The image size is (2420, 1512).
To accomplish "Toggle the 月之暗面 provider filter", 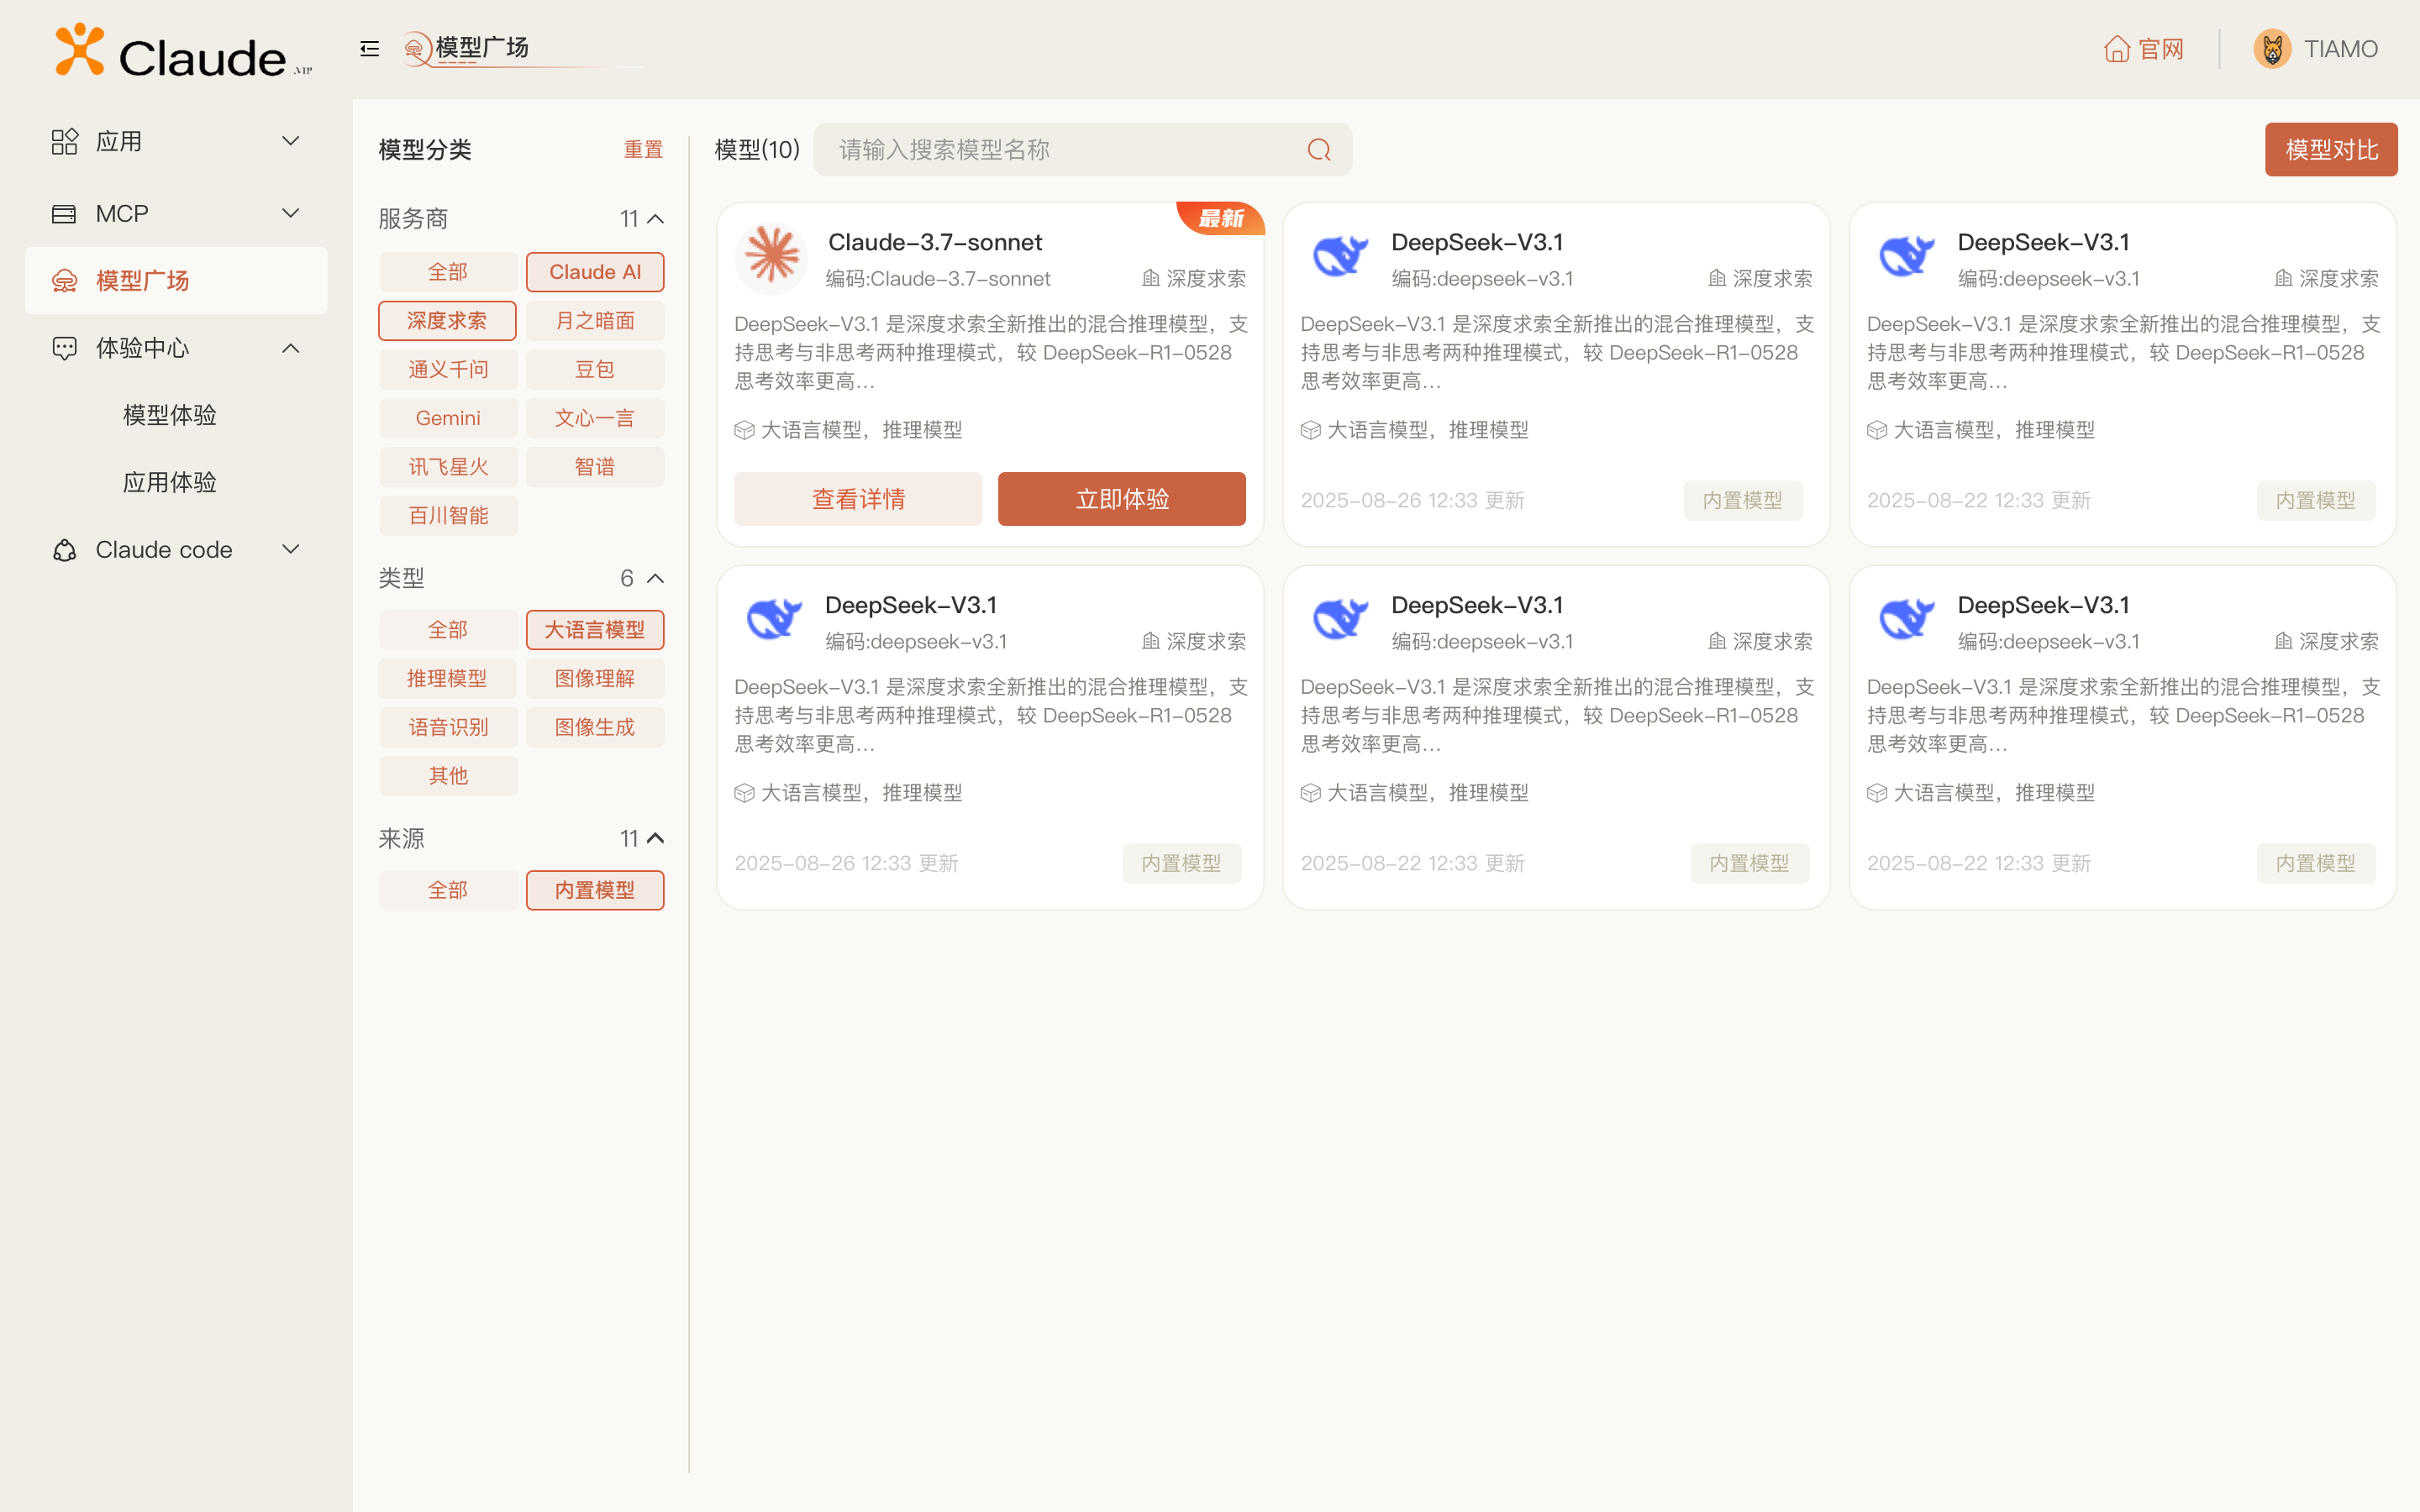I will pos(595,321).
